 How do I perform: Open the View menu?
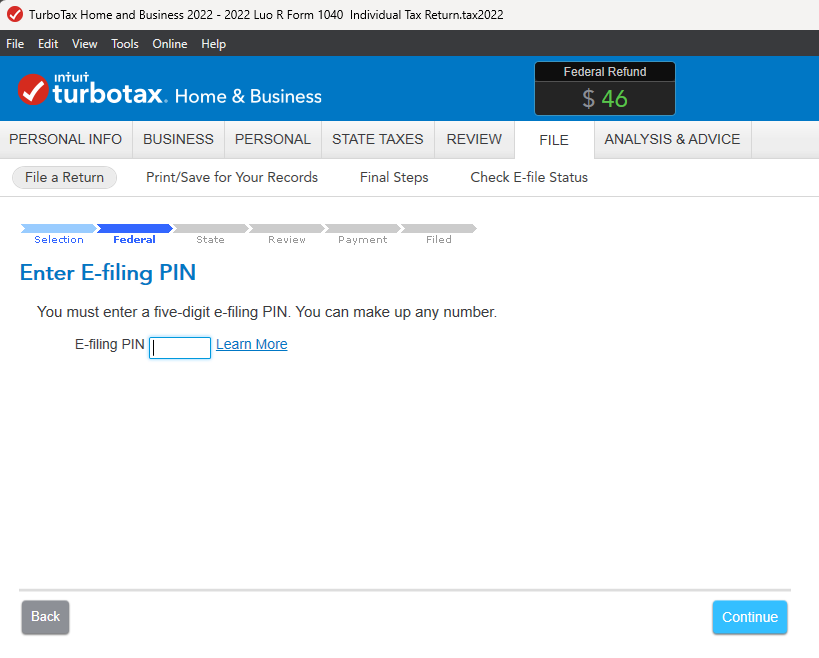point(85,44)
